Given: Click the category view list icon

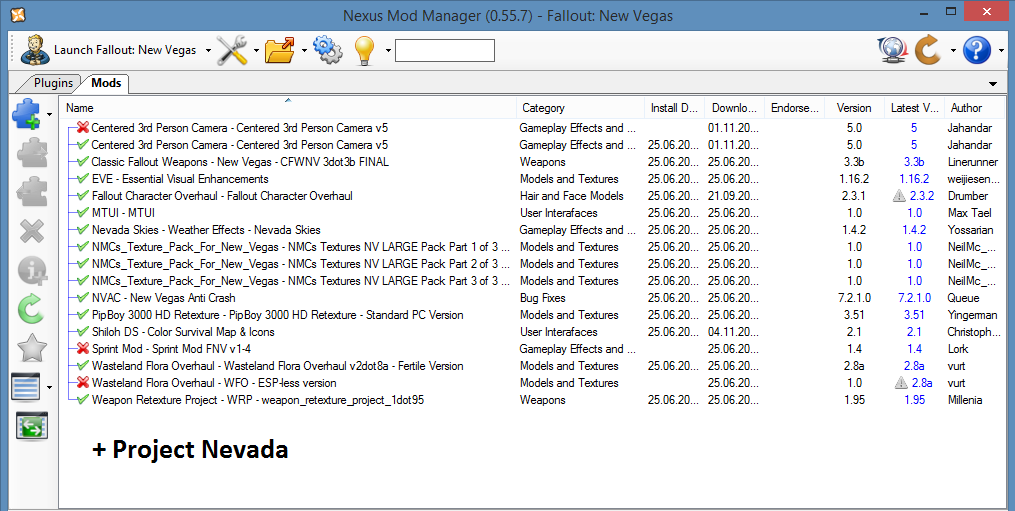Looking at the screenshot, I should (26, 387).
